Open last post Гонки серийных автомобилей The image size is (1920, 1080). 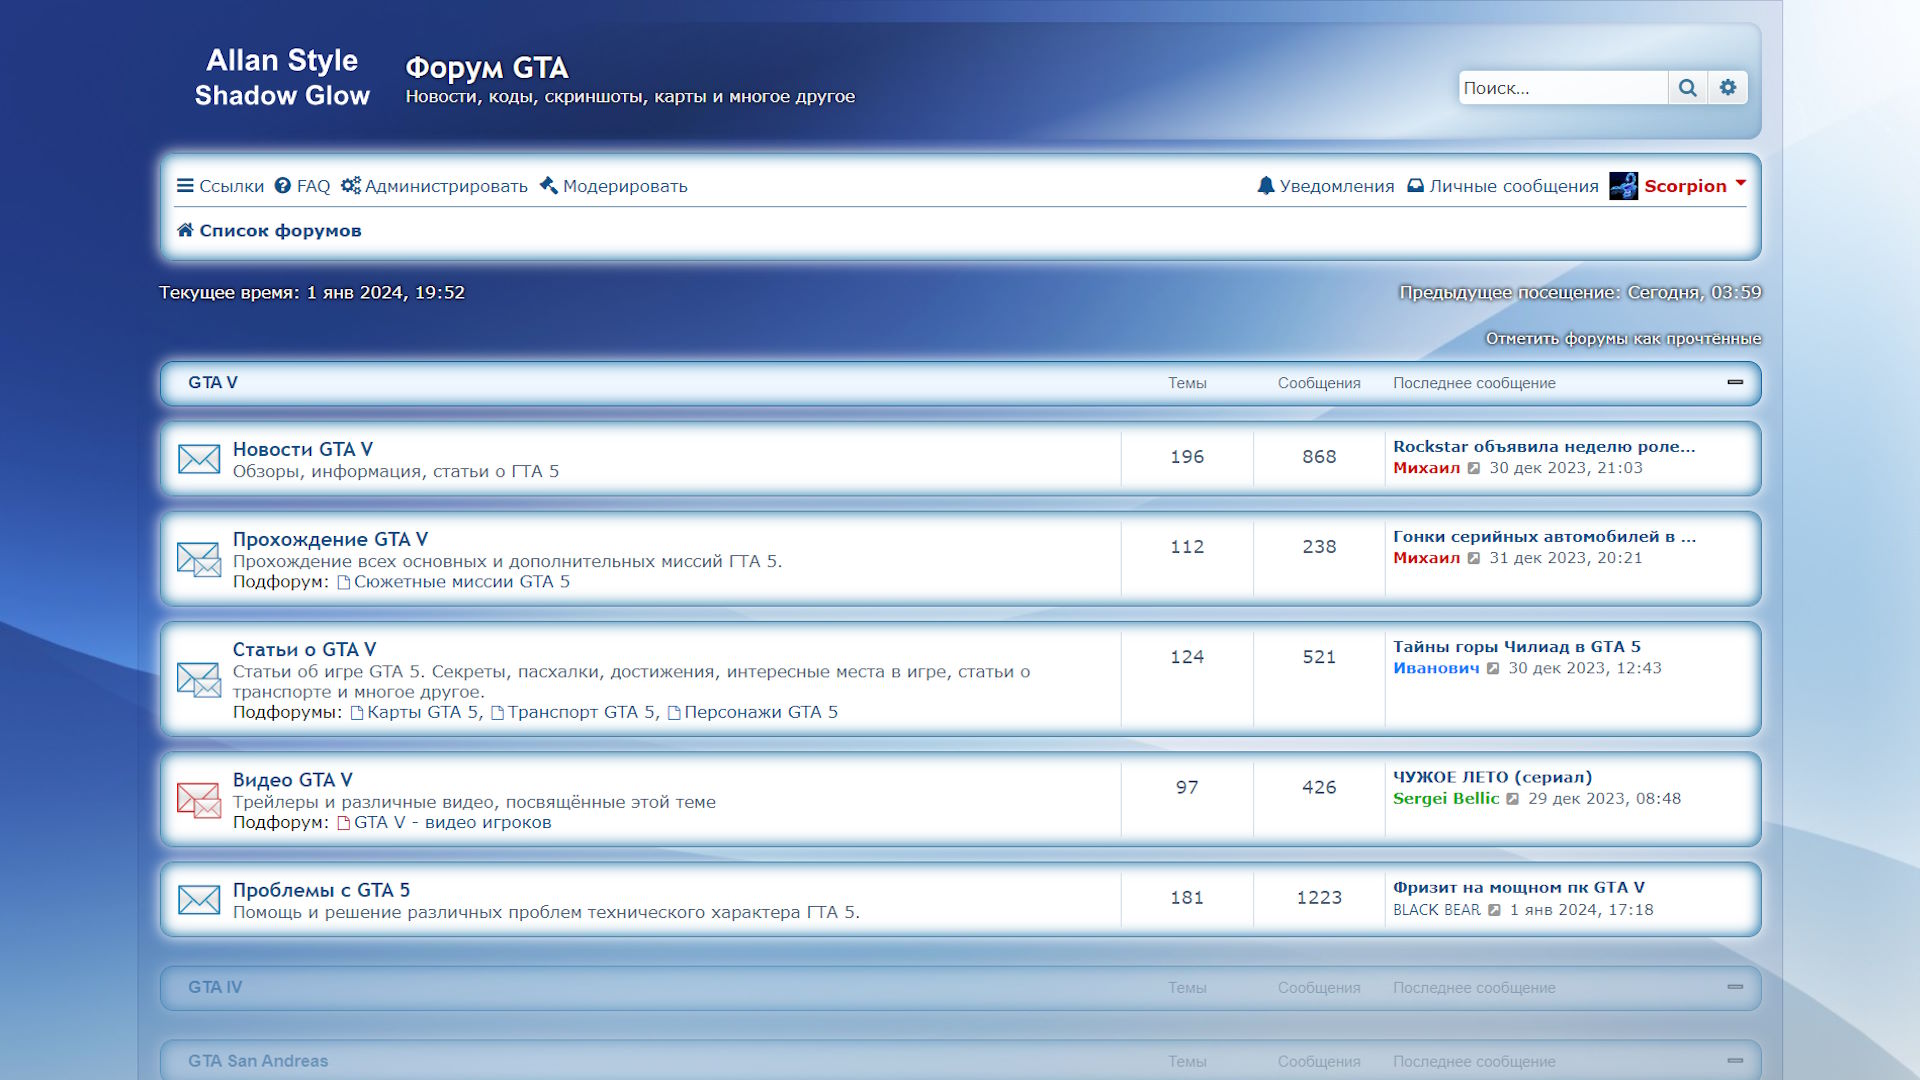click(x=1544, y=537)
